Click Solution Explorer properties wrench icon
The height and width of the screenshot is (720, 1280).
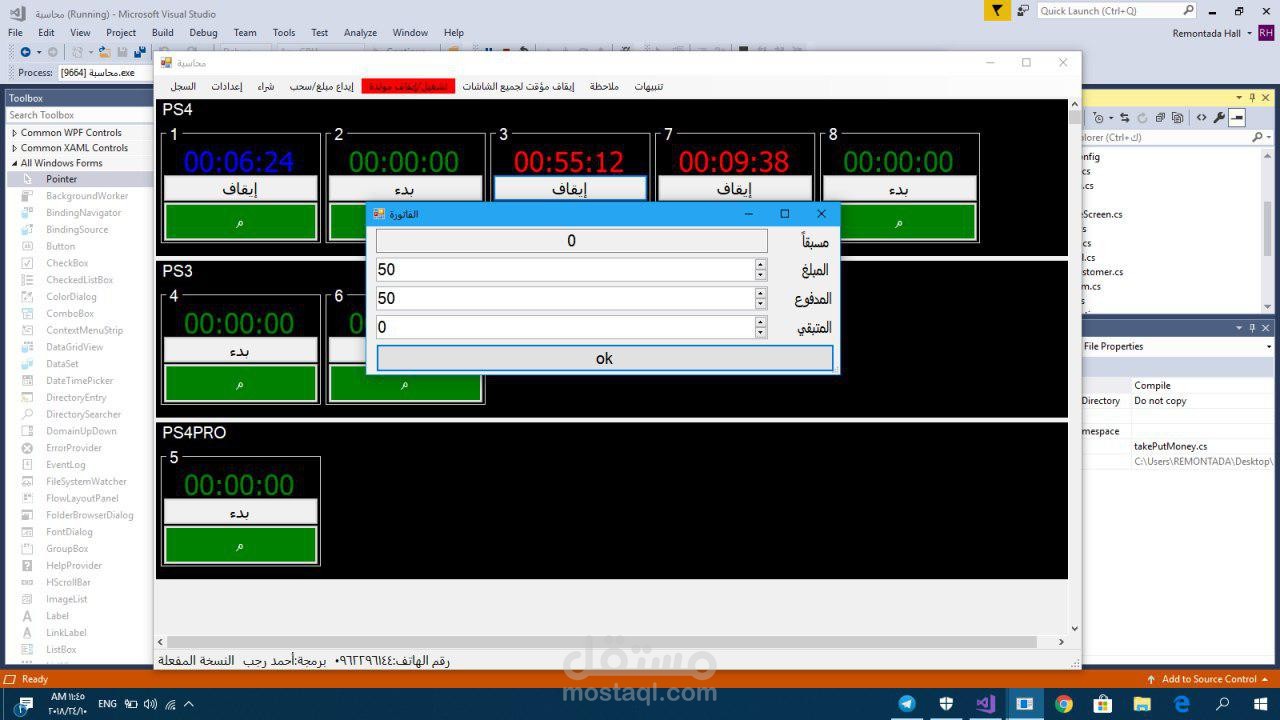click(x=1219, y=118)
